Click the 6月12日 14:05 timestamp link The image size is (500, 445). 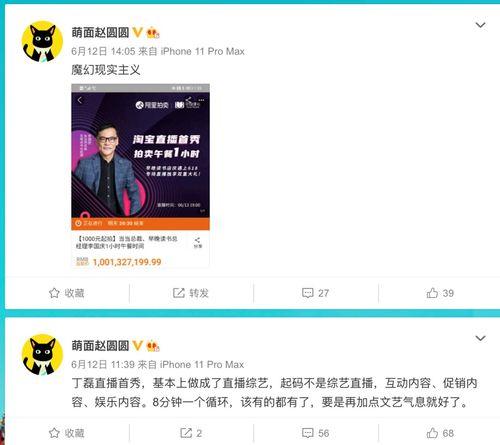[x=103, y=51]
